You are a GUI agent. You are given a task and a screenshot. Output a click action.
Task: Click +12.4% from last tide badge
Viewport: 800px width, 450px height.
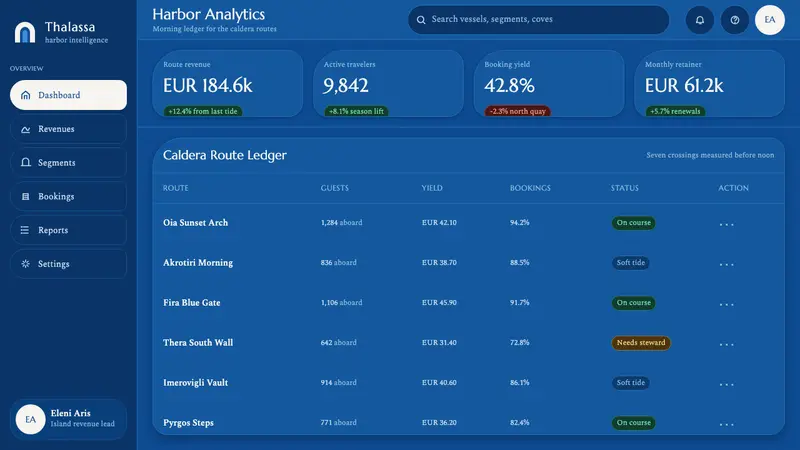(203, 111)
